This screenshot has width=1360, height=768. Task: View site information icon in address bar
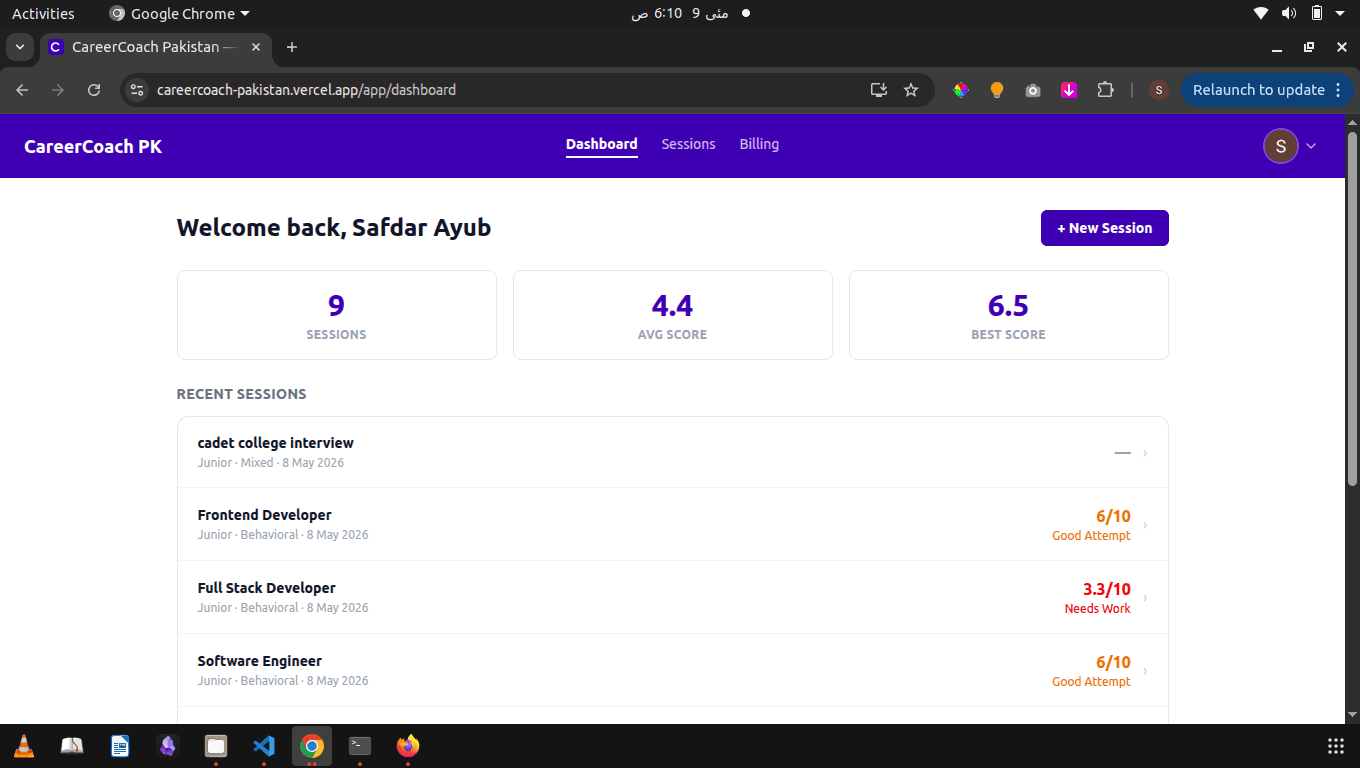[x=138, y=90]
